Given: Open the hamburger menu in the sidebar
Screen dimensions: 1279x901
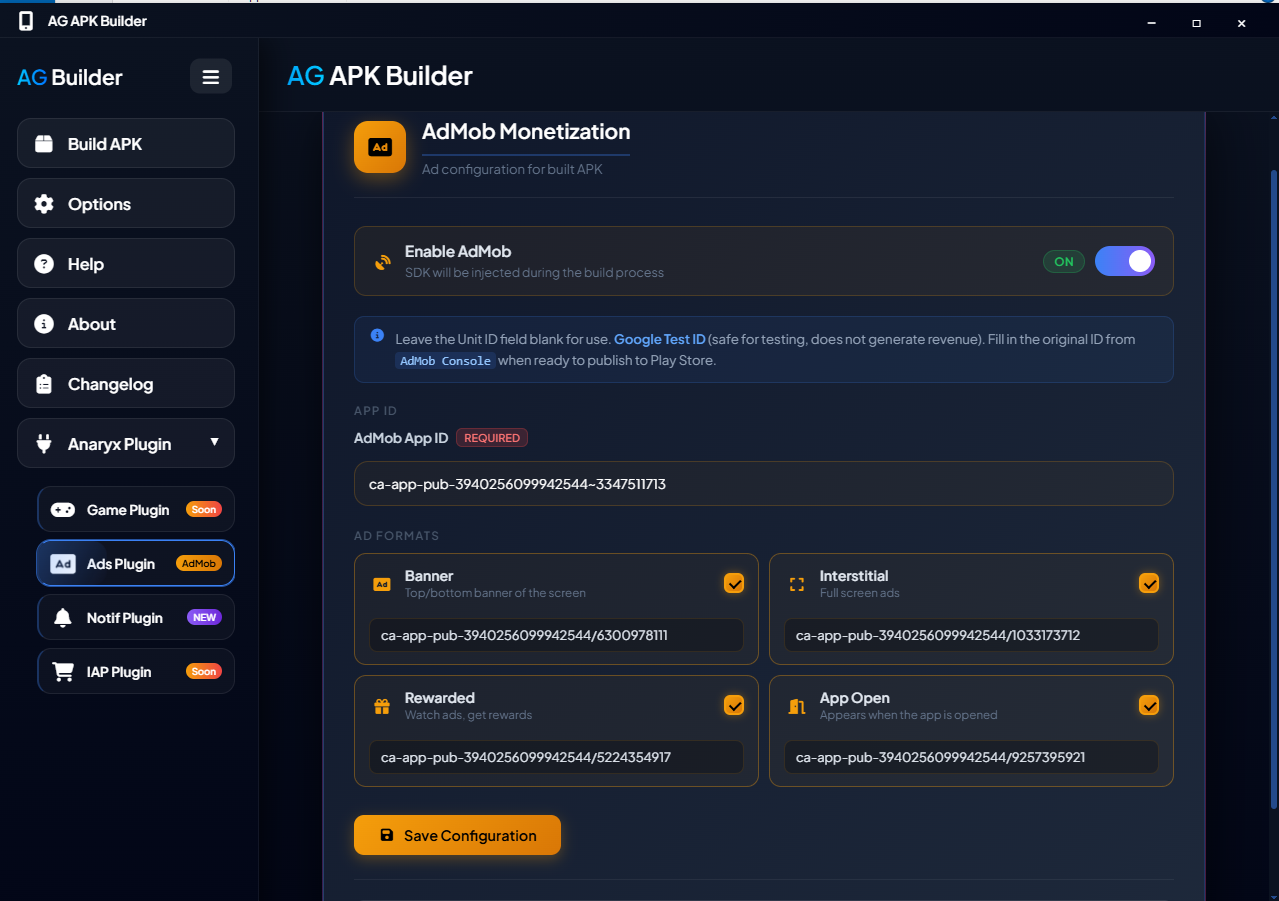Looking at the screenshot, I should (x=211, y=76).
